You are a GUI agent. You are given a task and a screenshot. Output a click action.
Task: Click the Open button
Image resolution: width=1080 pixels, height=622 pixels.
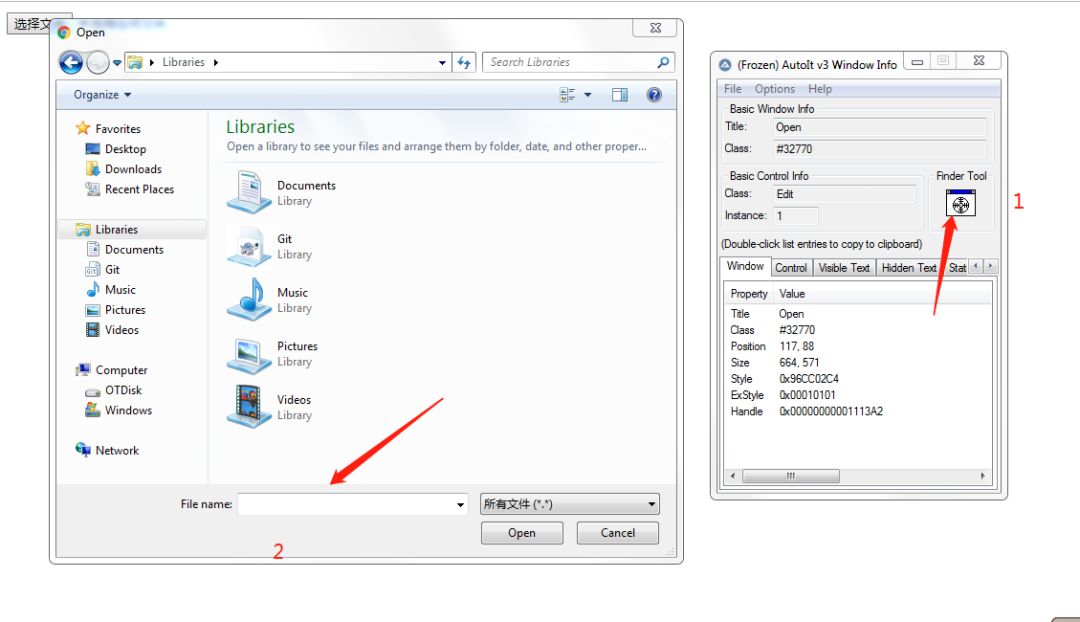coord(522,533)
